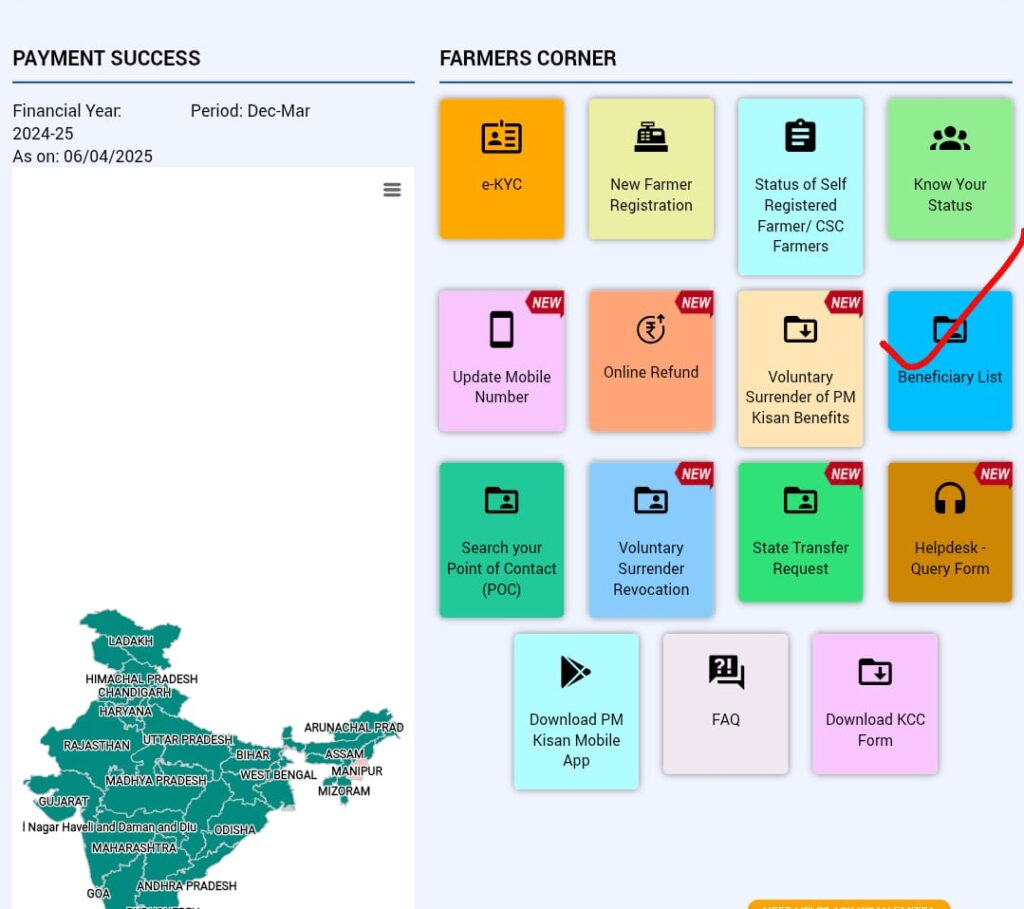Open Download PM Kisan Mobile App label

[576, 740]
